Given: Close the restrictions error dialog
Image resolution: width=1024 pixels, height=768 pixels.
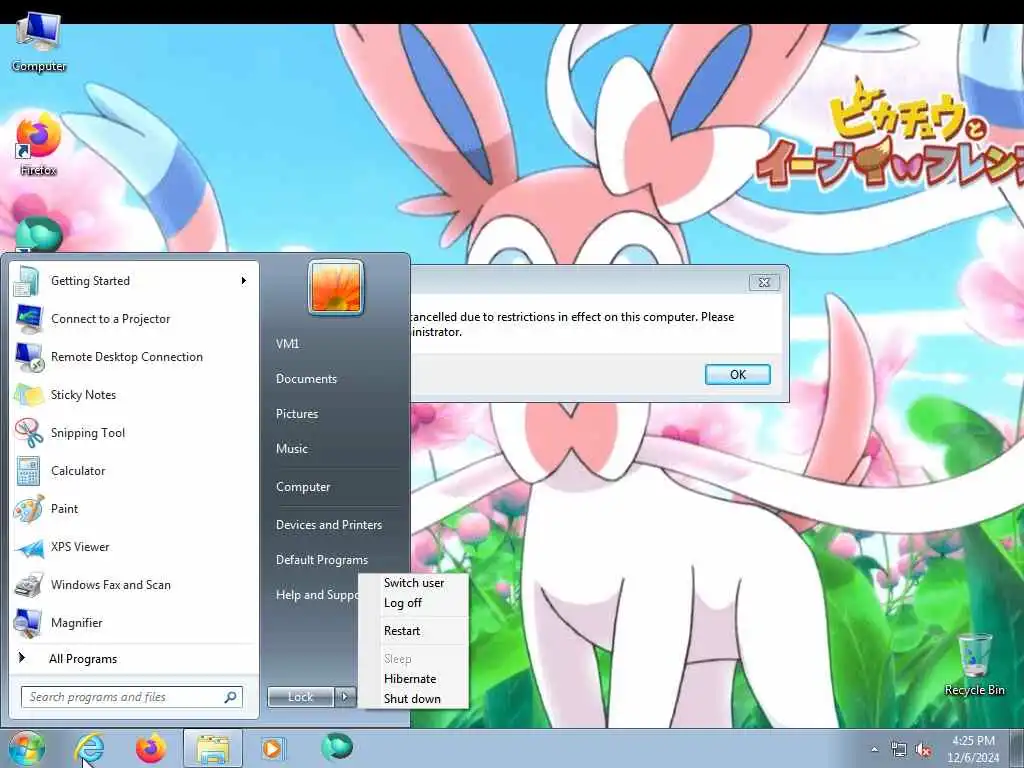Looking at the screenshot, I should coord(763,282).
